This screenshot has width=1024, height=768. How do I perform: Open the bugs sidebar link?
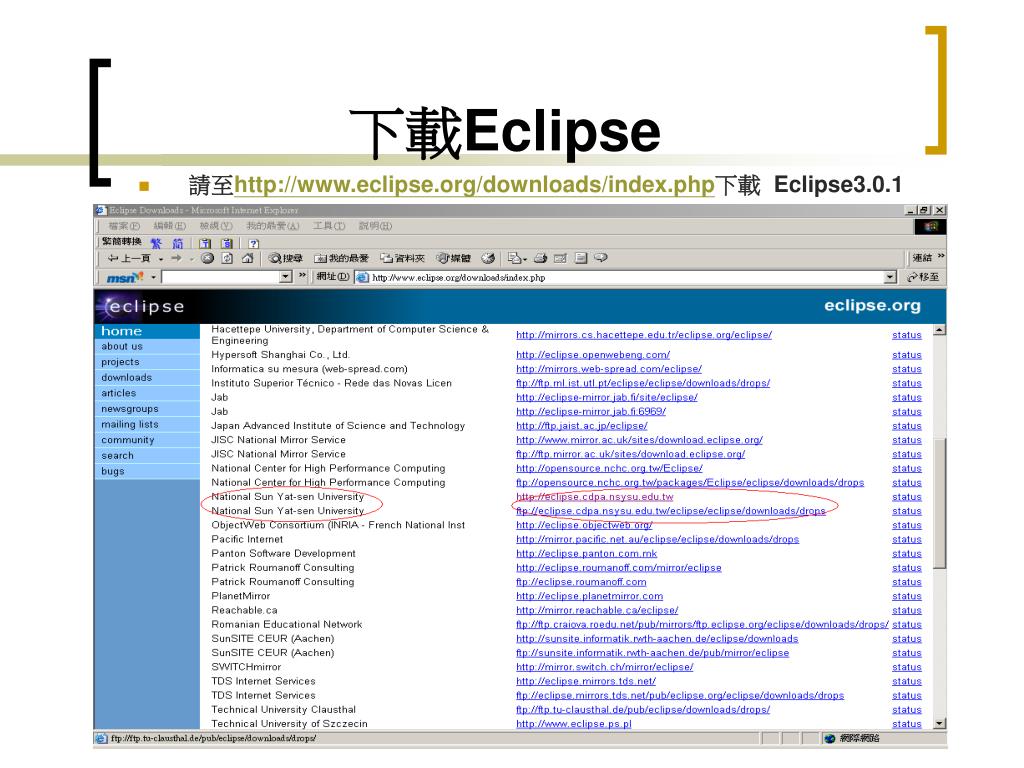point(112,472)
